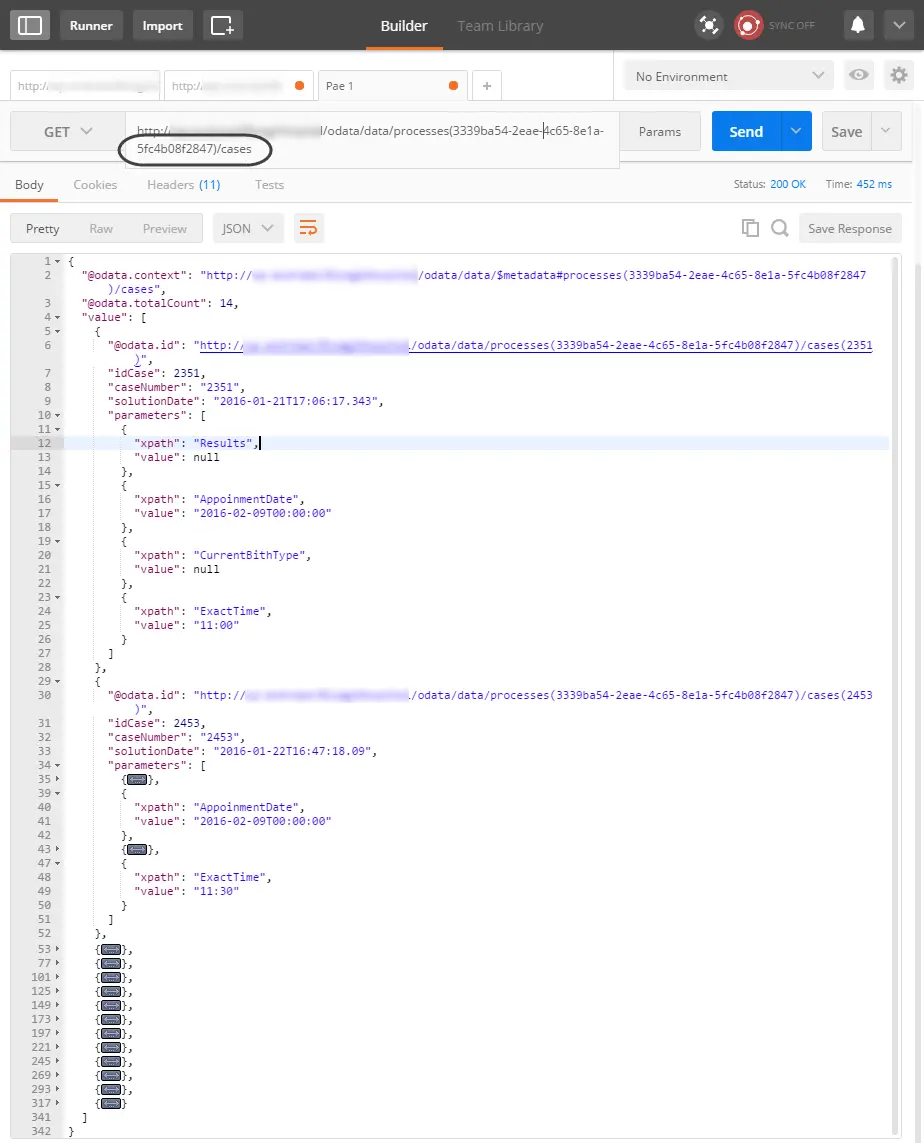Screen dimensions: 924x1143
Task: Expand collapsed object on line 43
Action: click(137, 849)
